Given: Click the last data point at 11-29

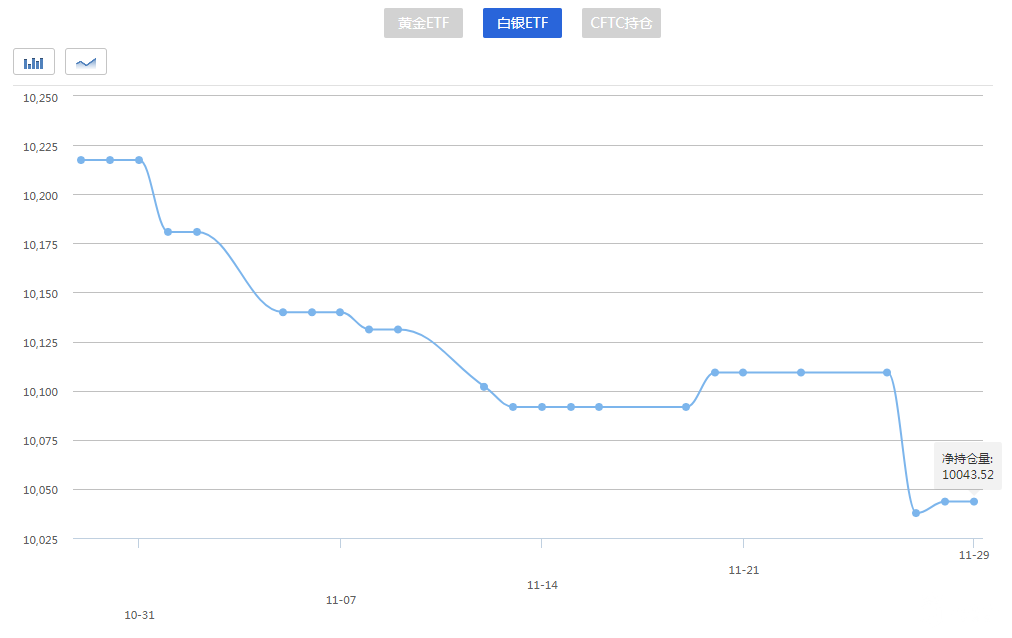Looking at the screenshot, I should pyautogui.click(x=974, y=502).
